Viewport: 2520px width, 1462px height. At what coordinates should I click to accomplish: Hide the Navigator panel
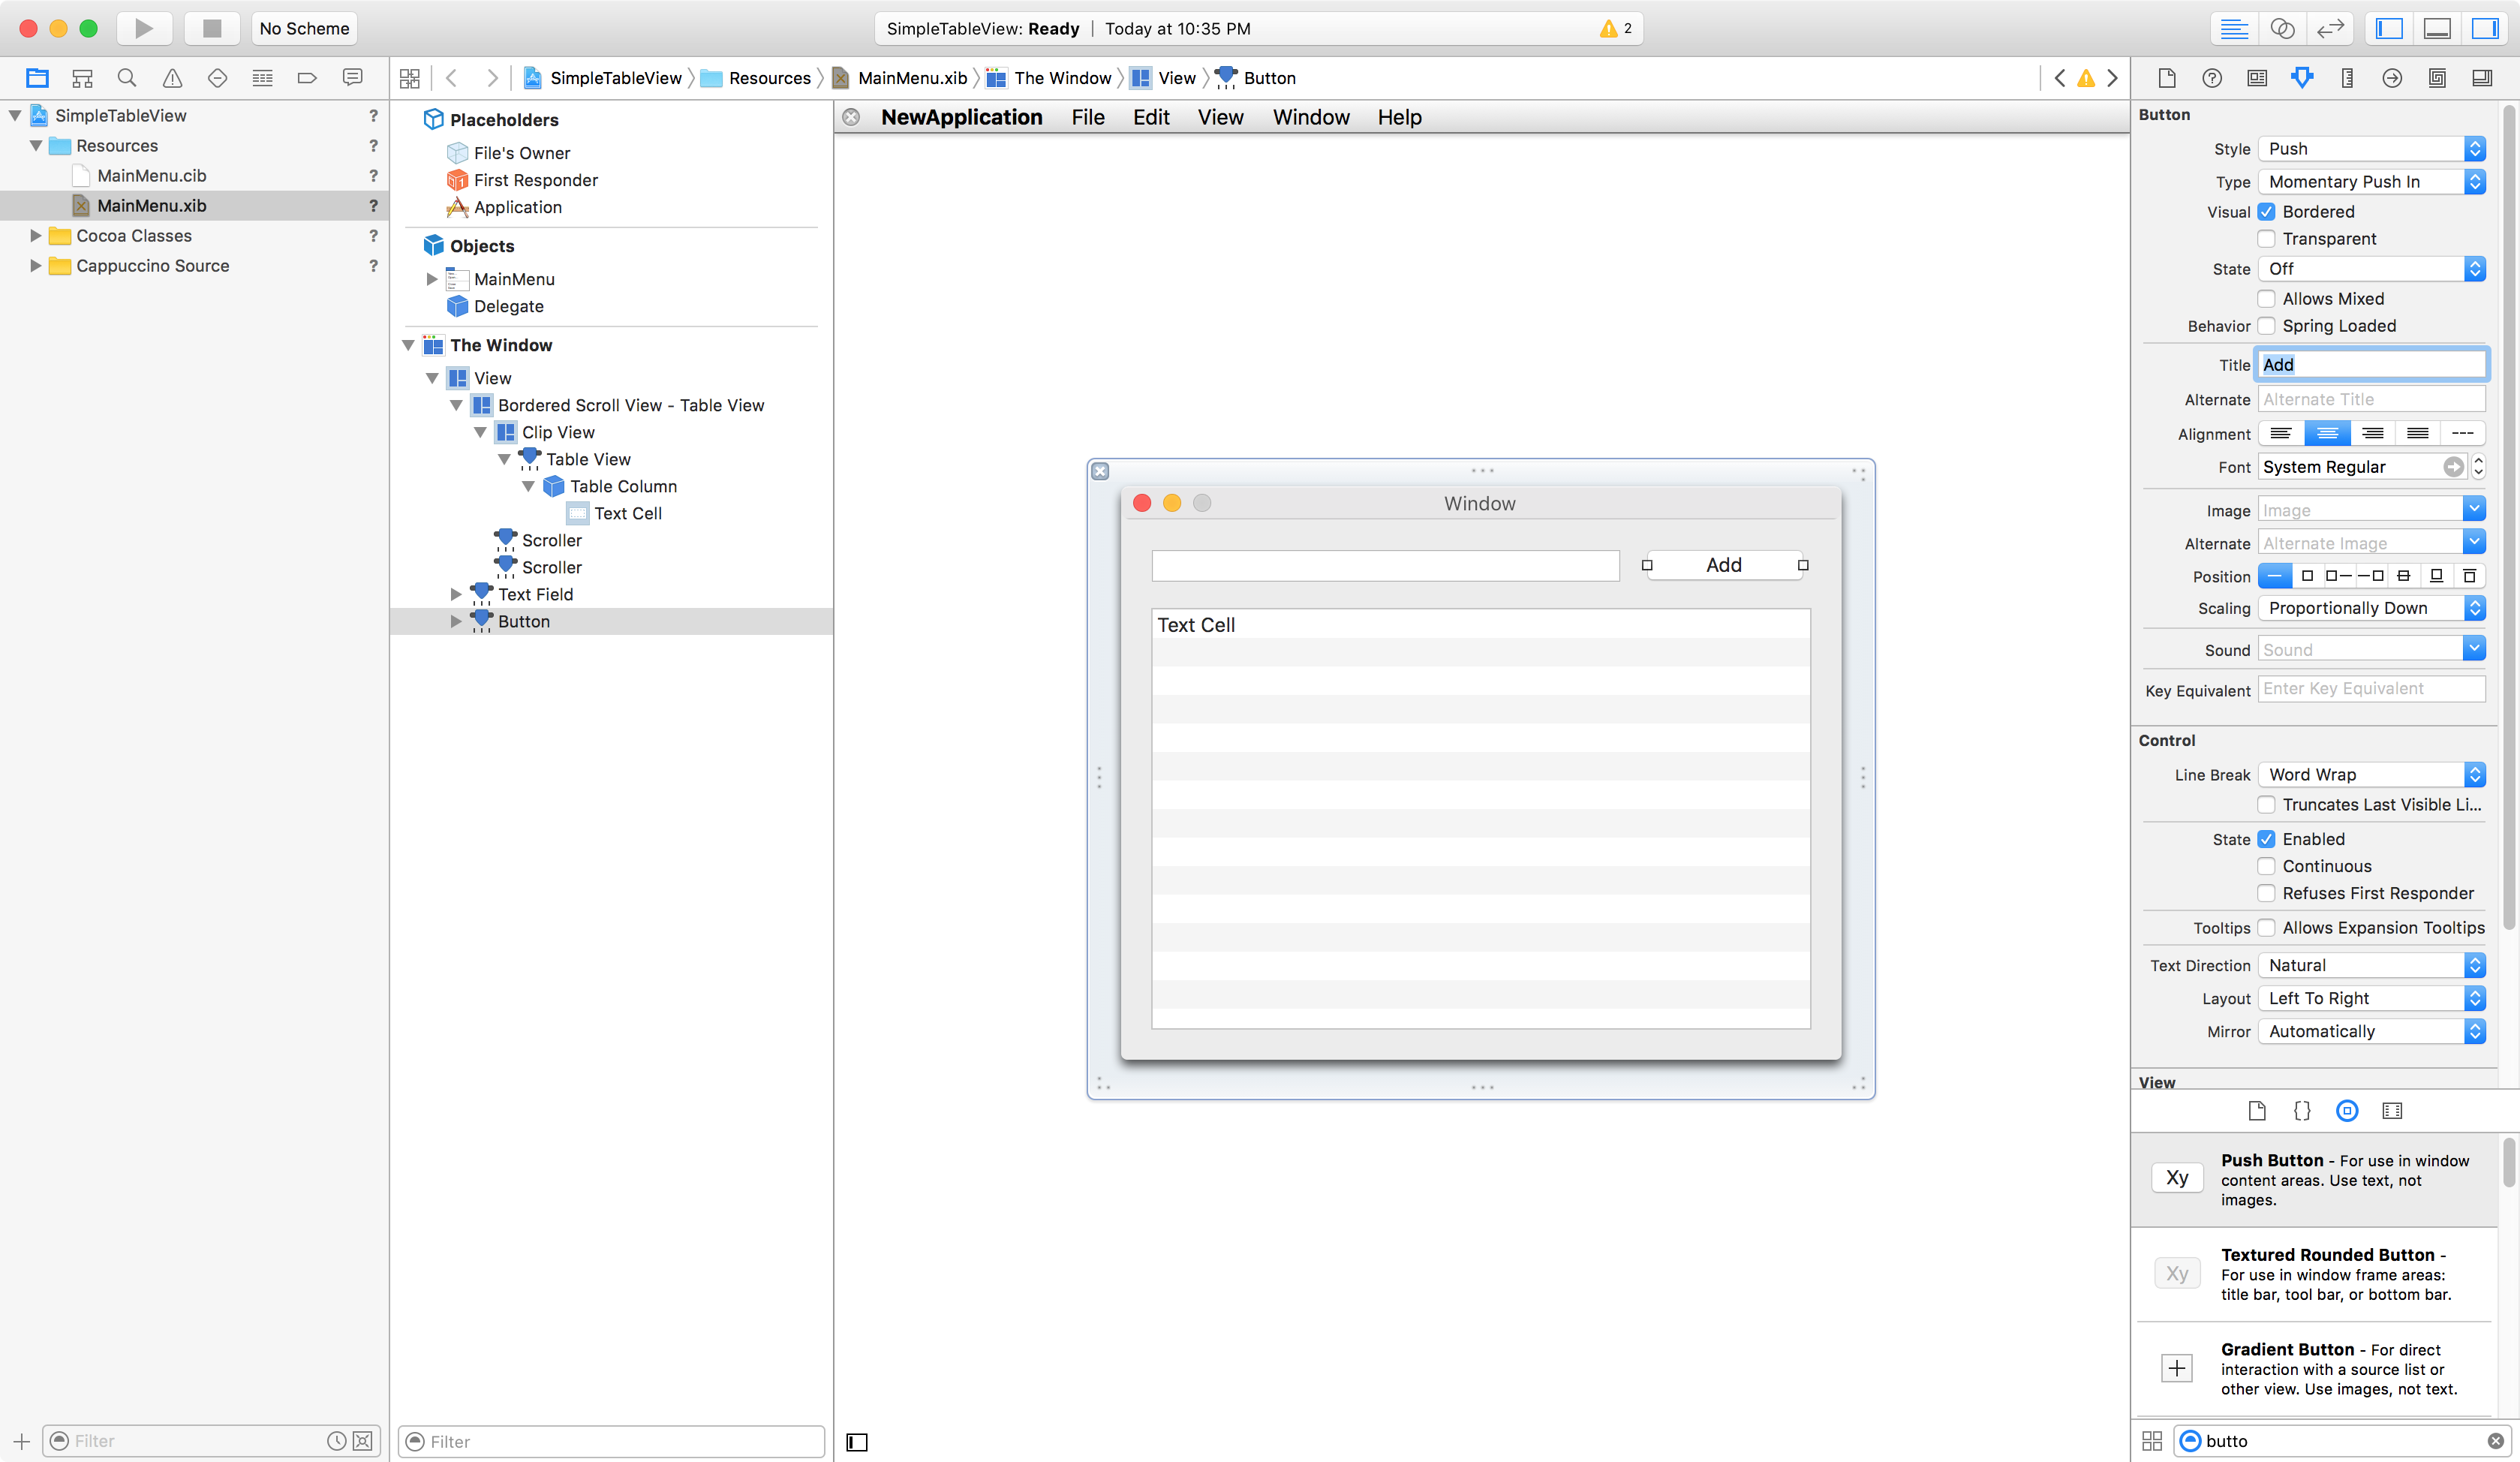pos(2389,28)
